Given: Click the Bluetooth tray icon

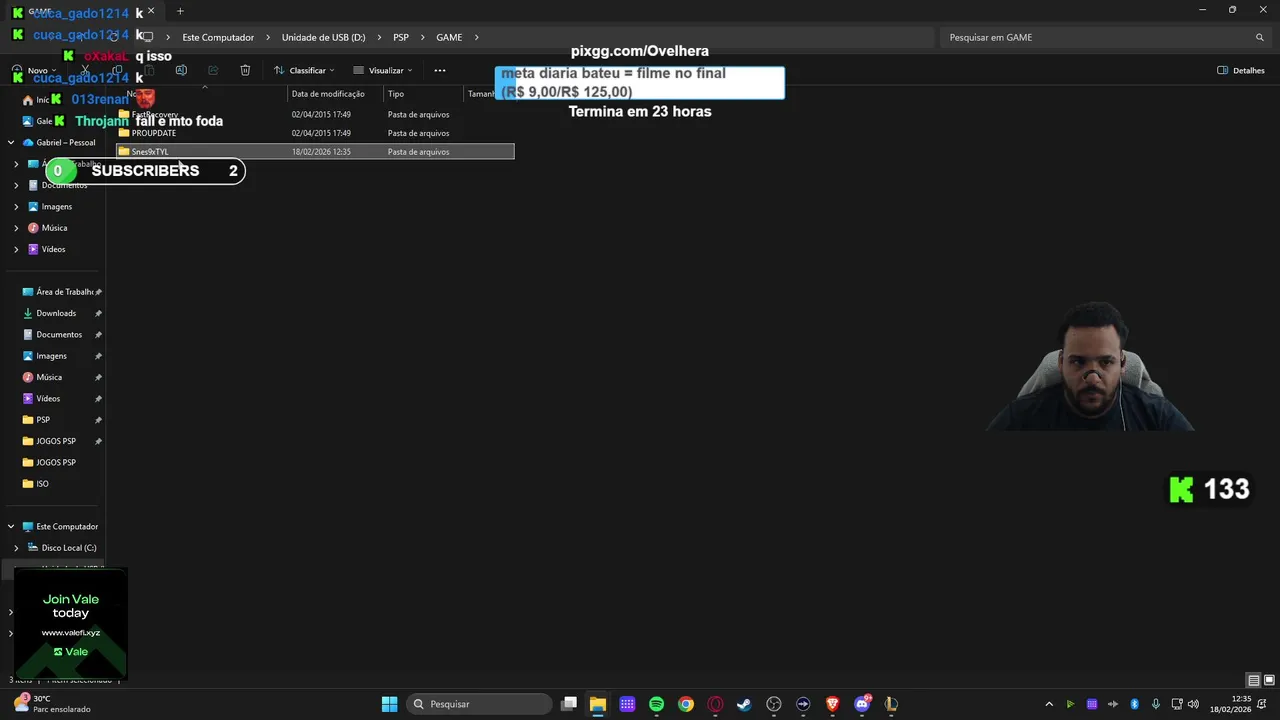Looking at the screenshot, I should (1135, 704).
